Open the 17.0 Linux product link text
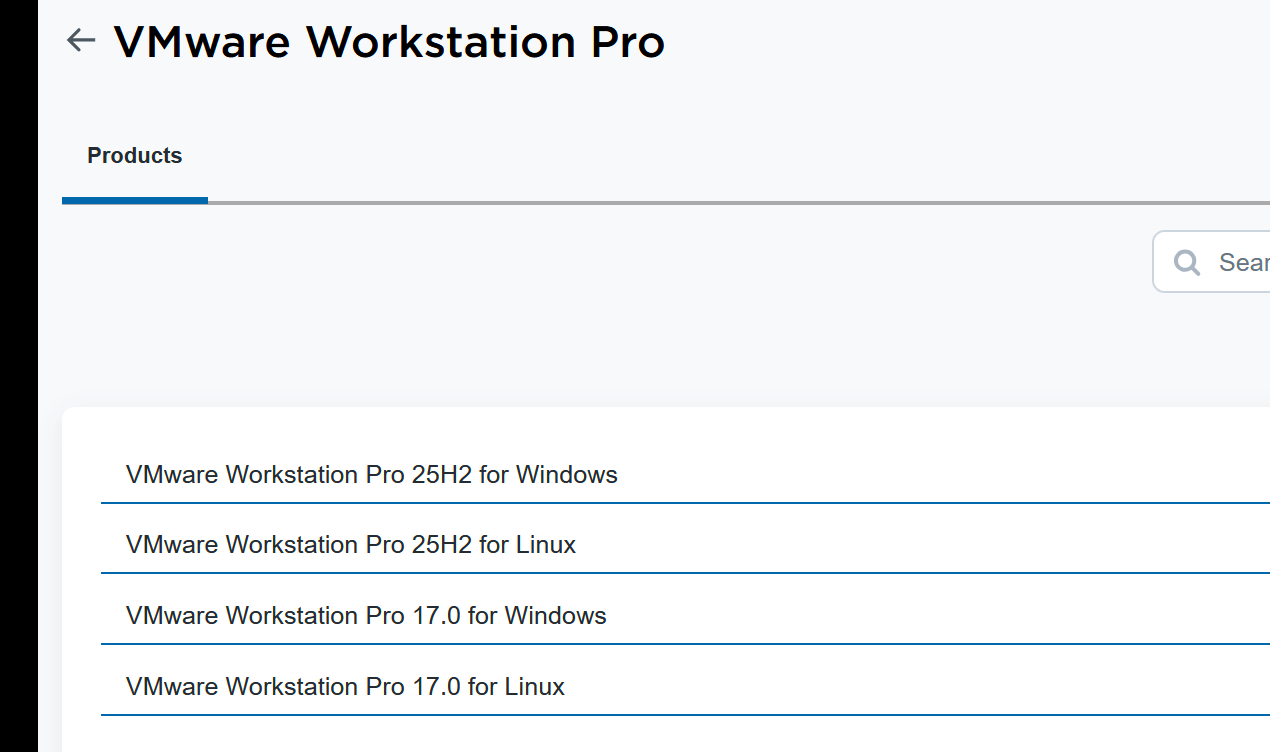The height and width of the screenshot is (752, 1270). [345, 686]
